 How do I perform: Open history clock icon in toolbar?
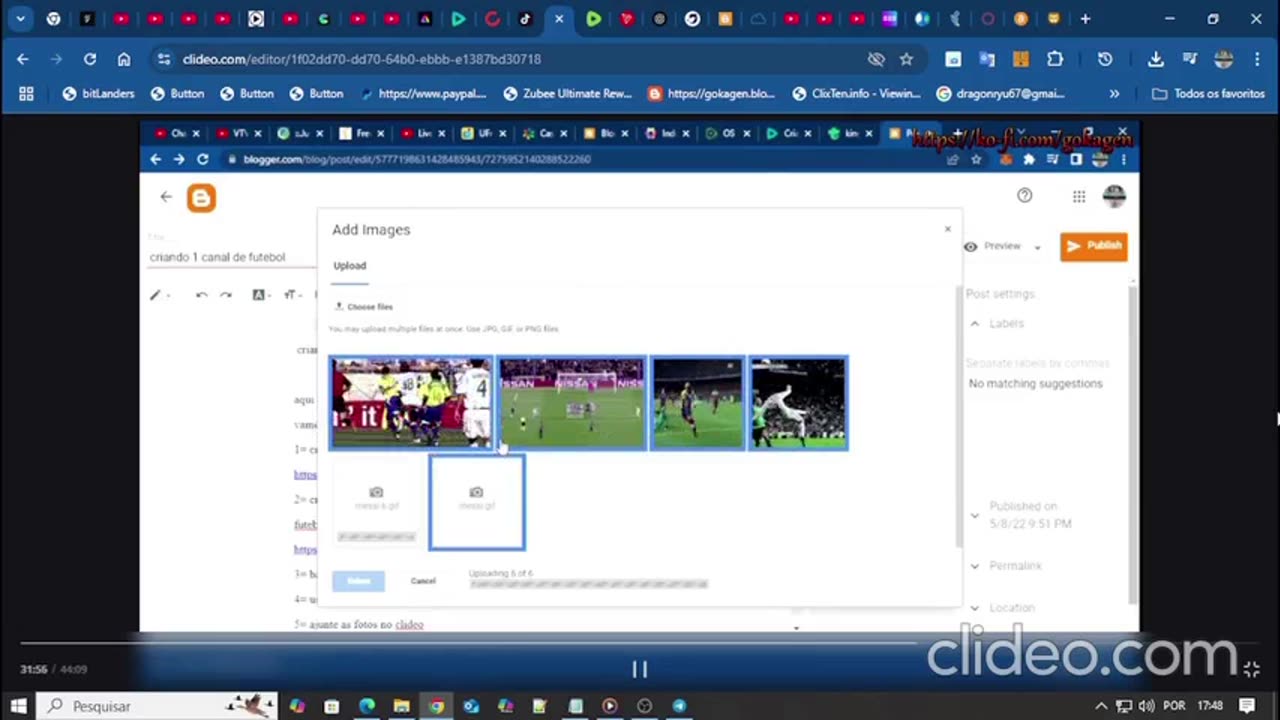[x=1105, y=59]
